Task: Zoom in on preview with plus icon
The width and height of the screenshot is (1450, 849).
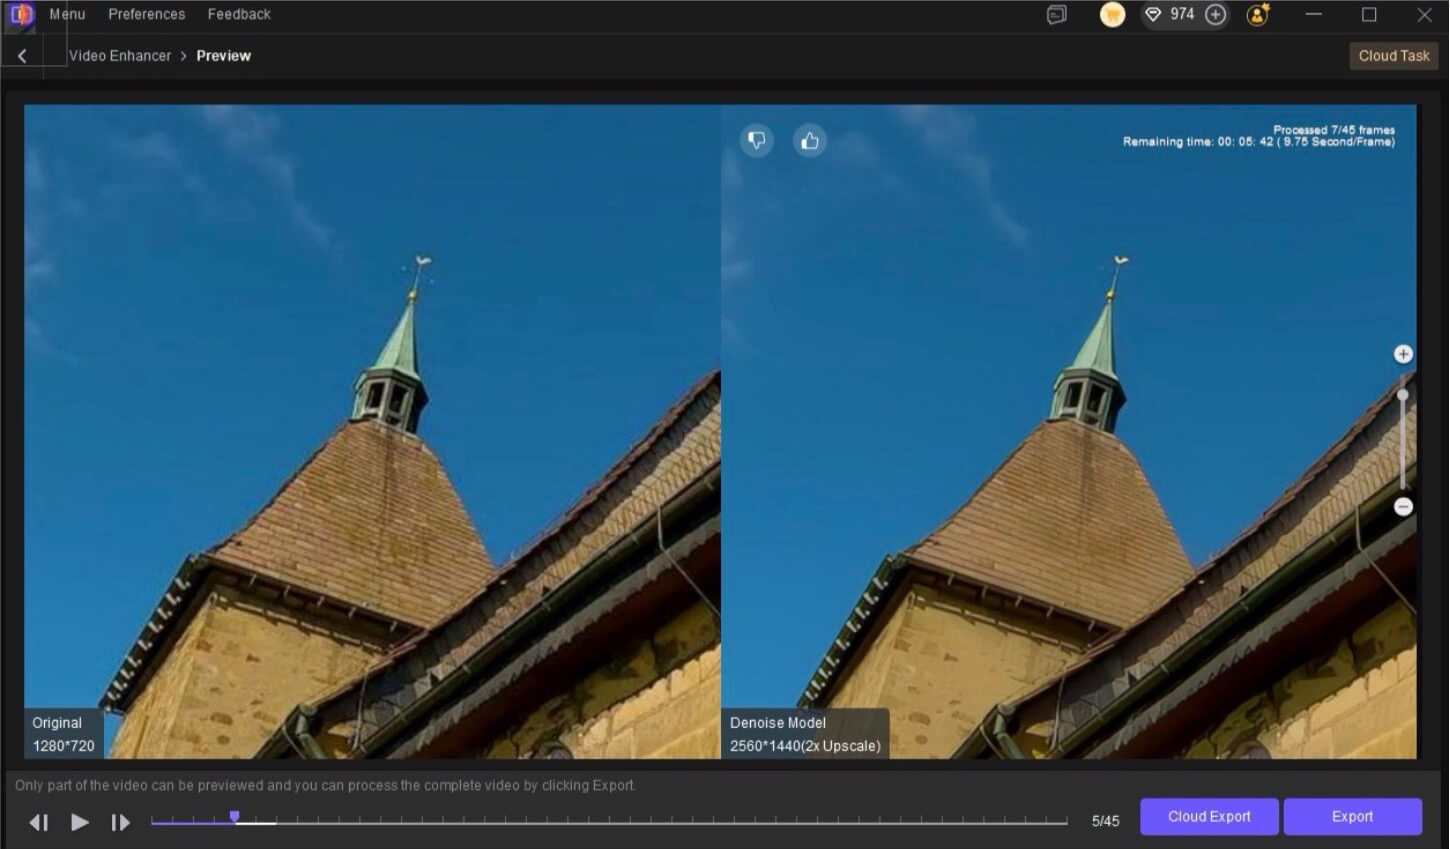Action: click(x=1403, y=353)
